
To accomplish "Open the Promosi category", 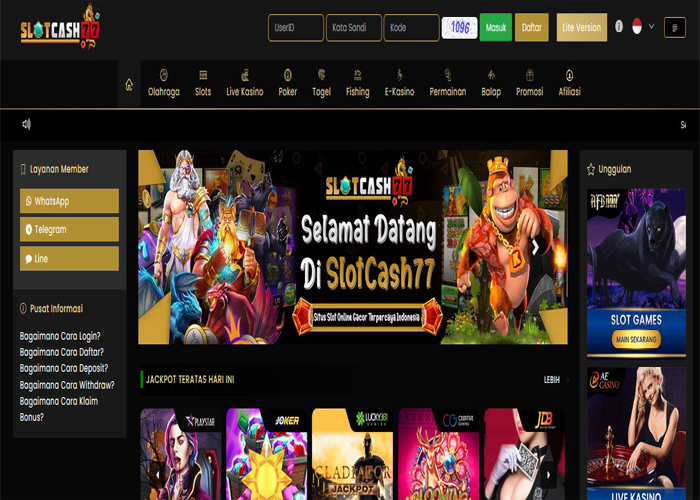I will (529, 83).
